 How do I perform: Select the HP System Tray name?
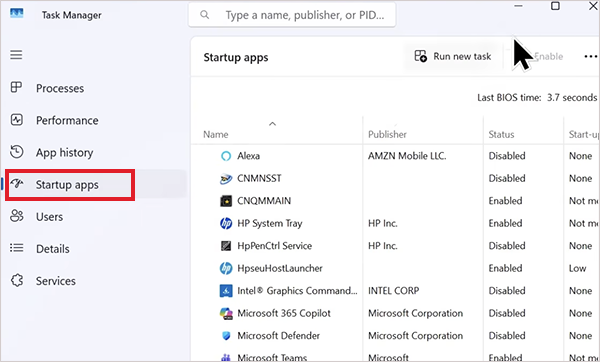point(269,223)
